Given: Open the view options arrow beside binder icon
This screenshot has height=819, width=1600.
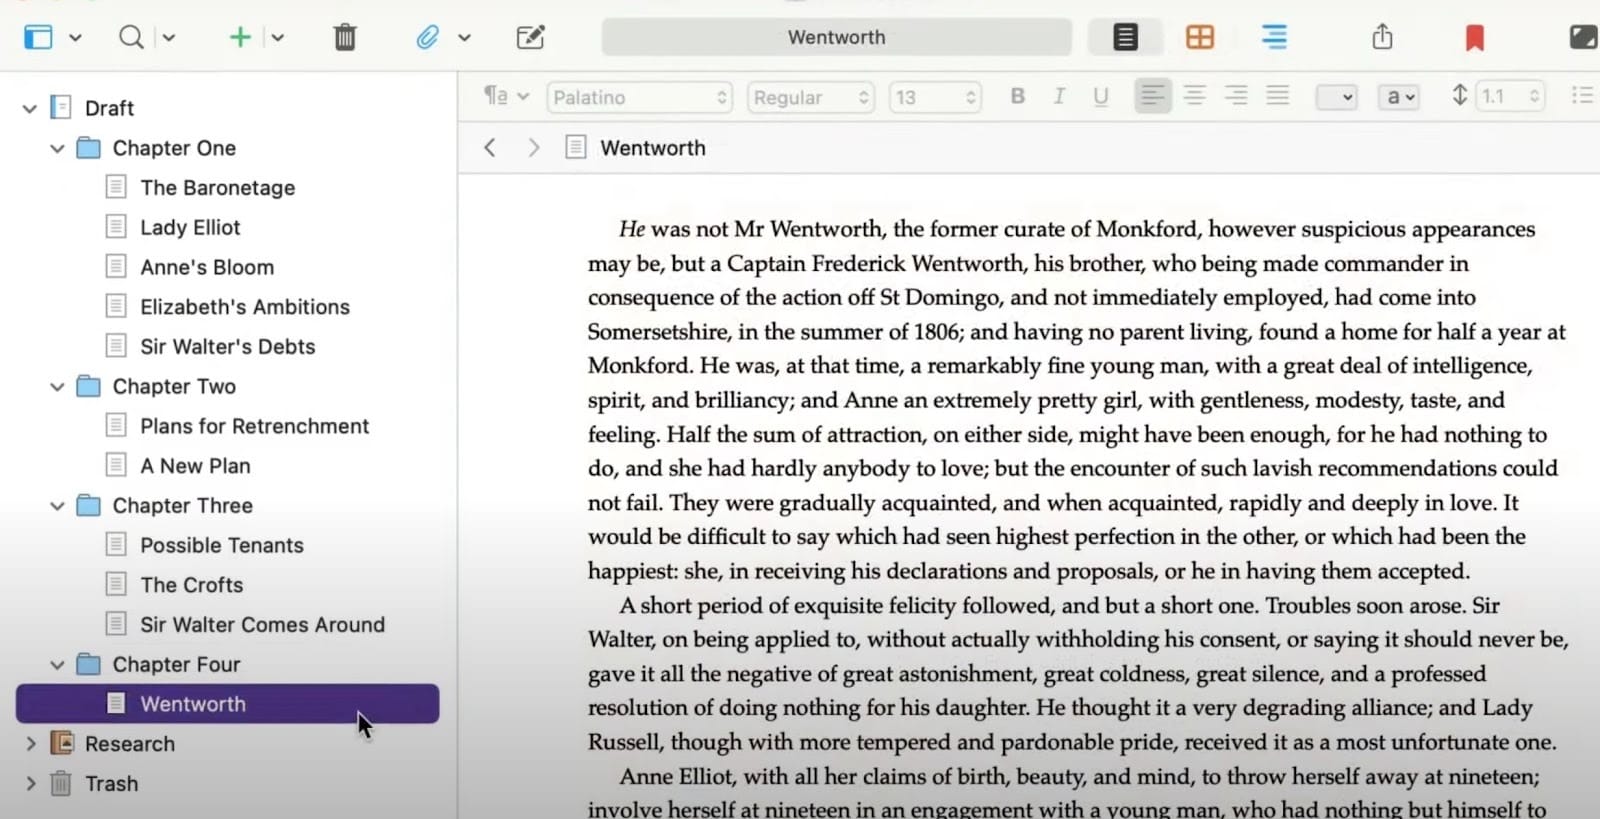Looking at the screenshot, I should point(75,38).
